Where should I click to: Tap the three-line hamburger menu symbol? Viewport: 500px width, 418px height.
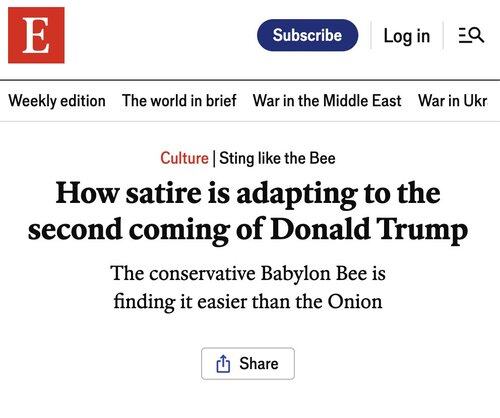[x=464, y=35]
